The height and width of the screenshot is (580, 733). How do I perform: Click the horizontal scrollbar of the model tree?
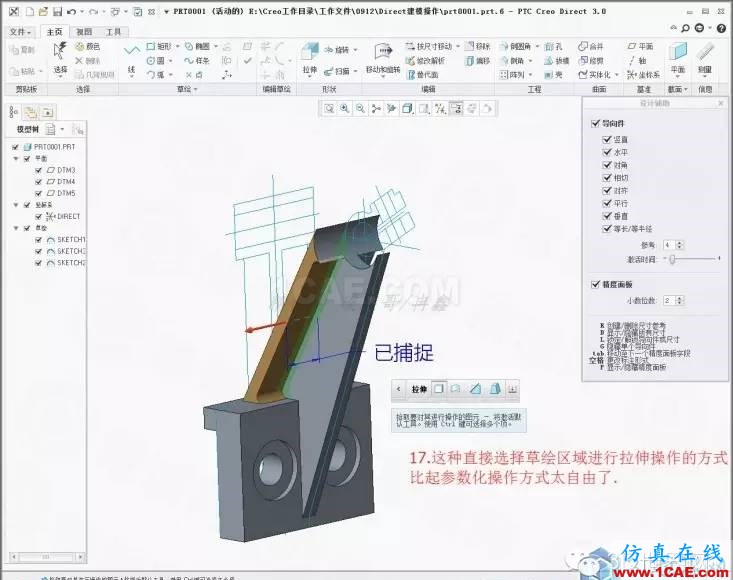[47, 557]
